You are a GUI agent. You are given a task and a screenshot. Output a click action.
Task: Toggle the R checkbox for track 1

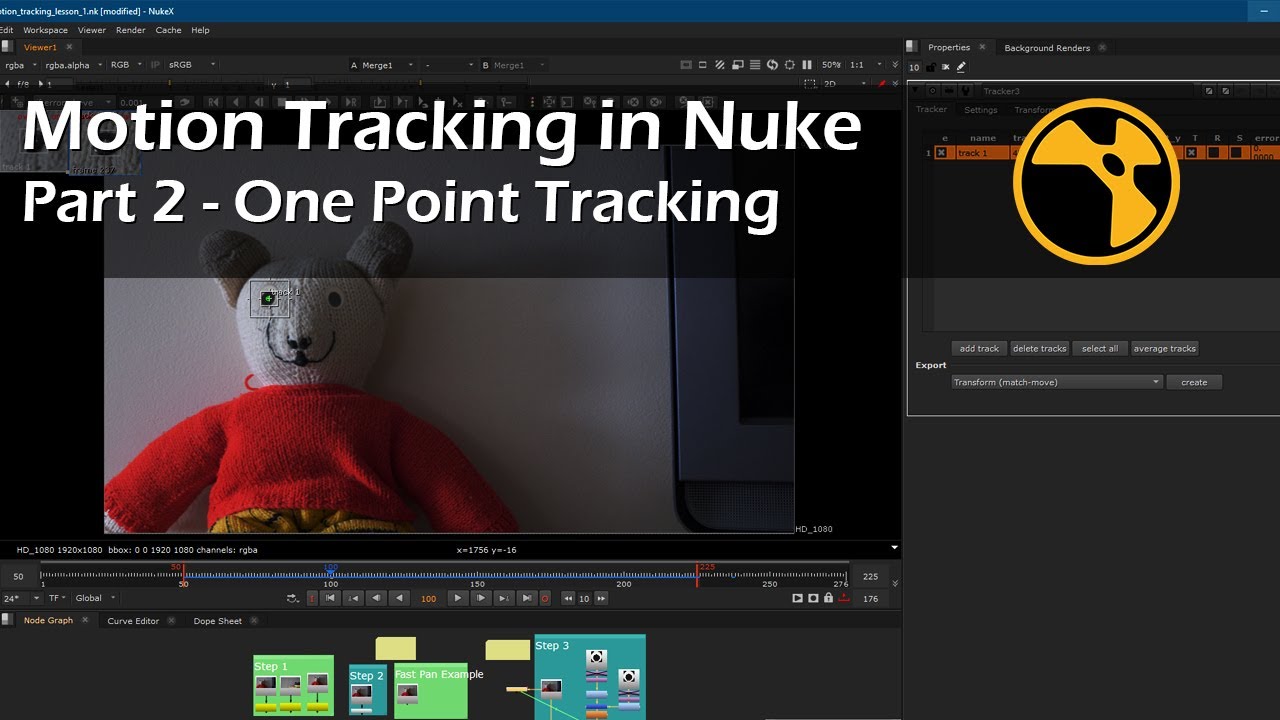coord(1214,153)
